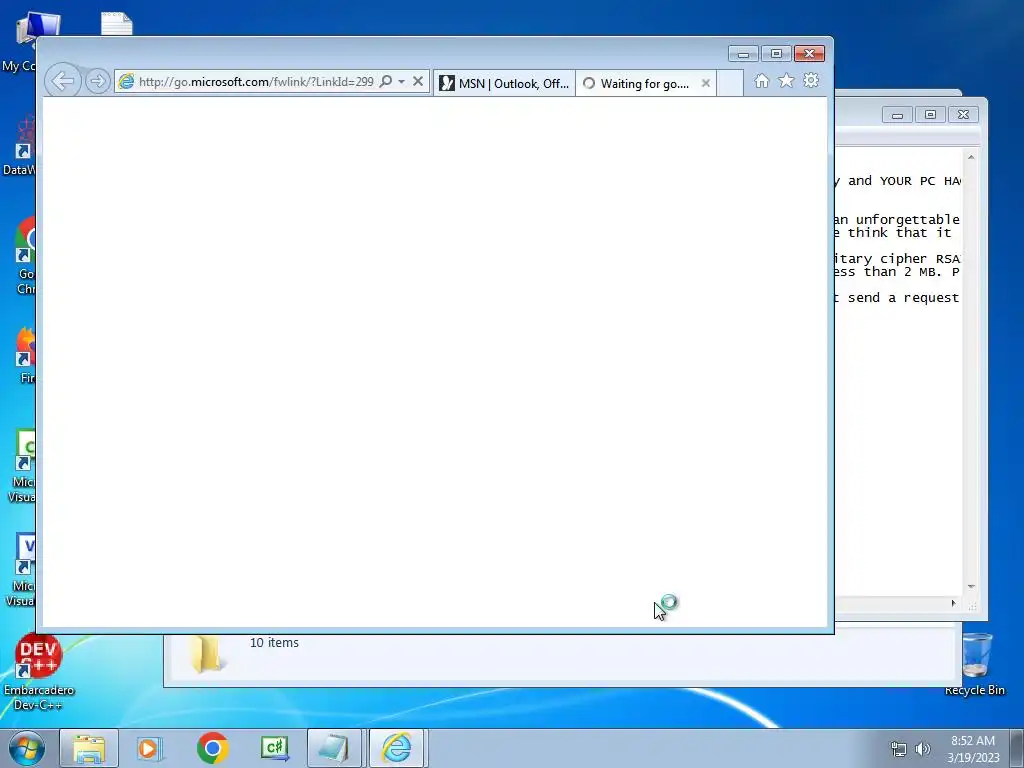Close the Notepad window behind
Screen dimensions: 1024x768
point(963,115)
